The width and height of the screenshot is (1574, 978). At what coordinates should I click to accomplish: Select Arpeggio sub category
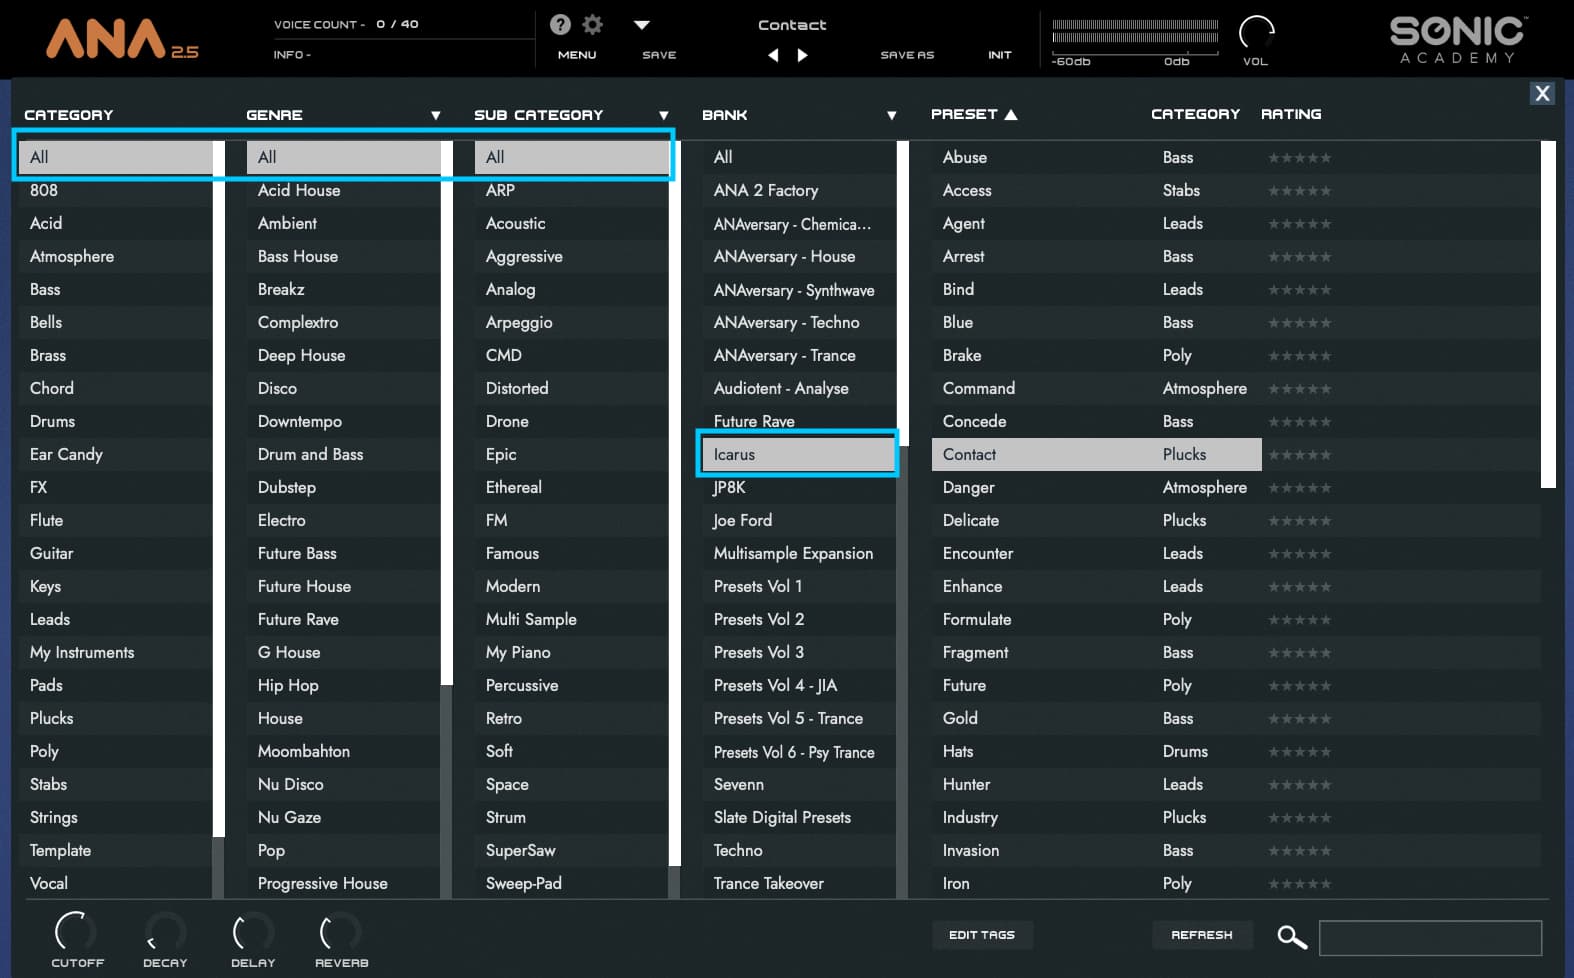(x=571, y=322)
